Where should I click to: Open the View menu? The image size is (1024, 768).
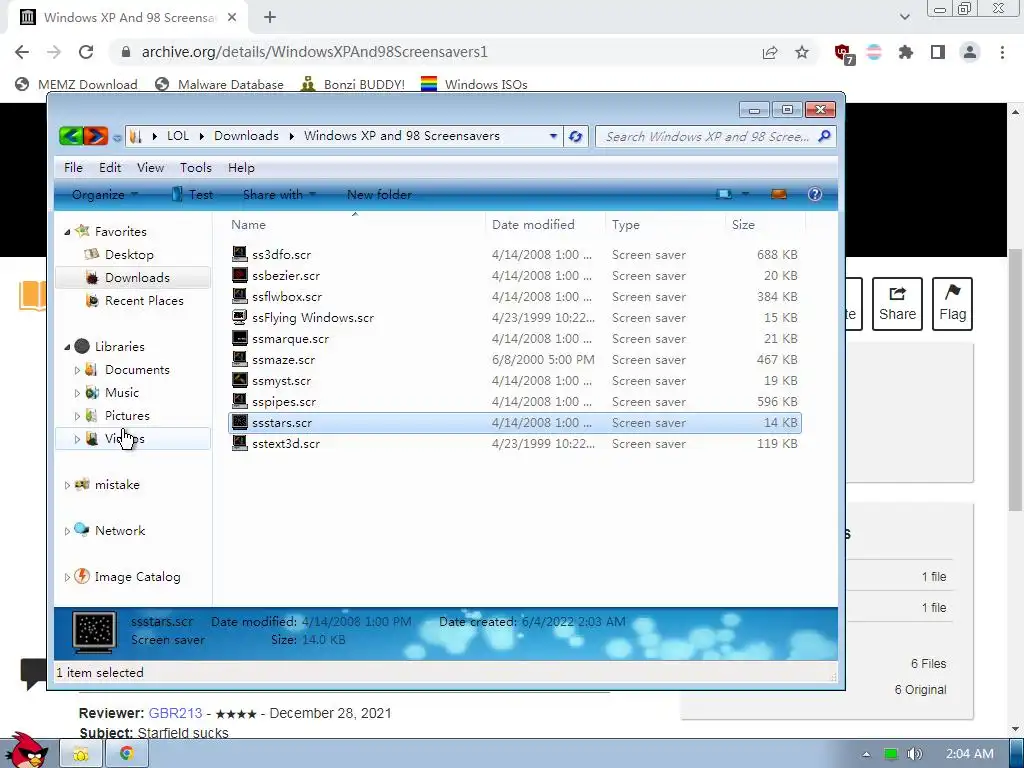click(150, 168)
